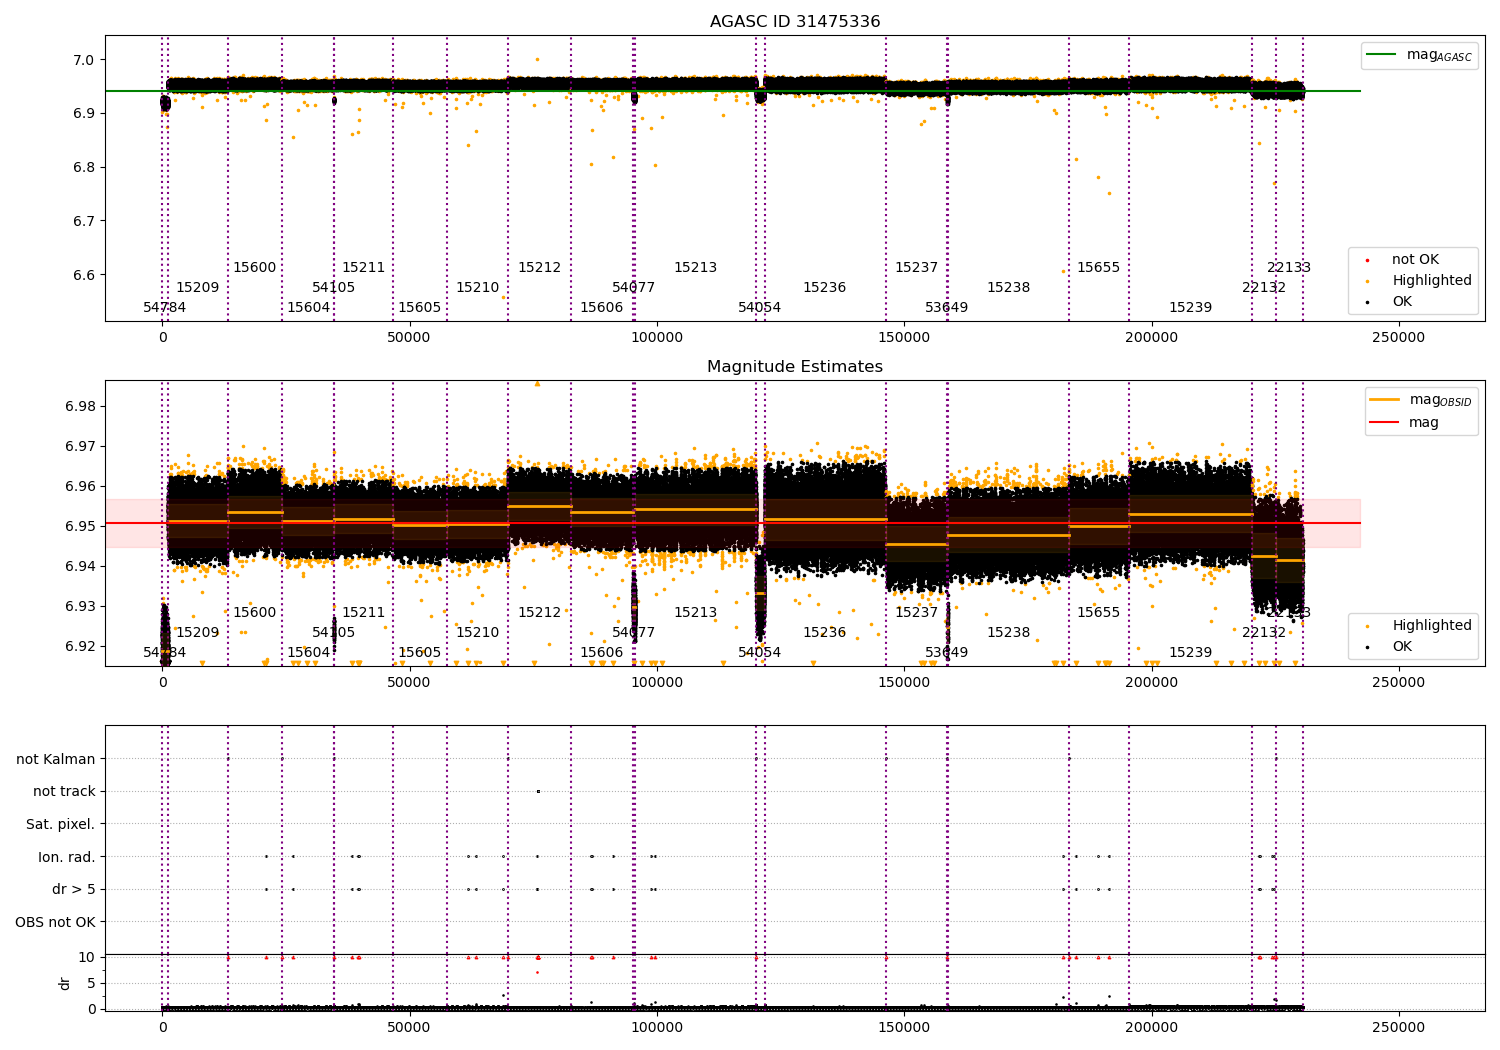The height and width of the screenshot is (1050, 1500).
Task: Click the 6.7 y-axis tick label
Action: coord(84,221)
